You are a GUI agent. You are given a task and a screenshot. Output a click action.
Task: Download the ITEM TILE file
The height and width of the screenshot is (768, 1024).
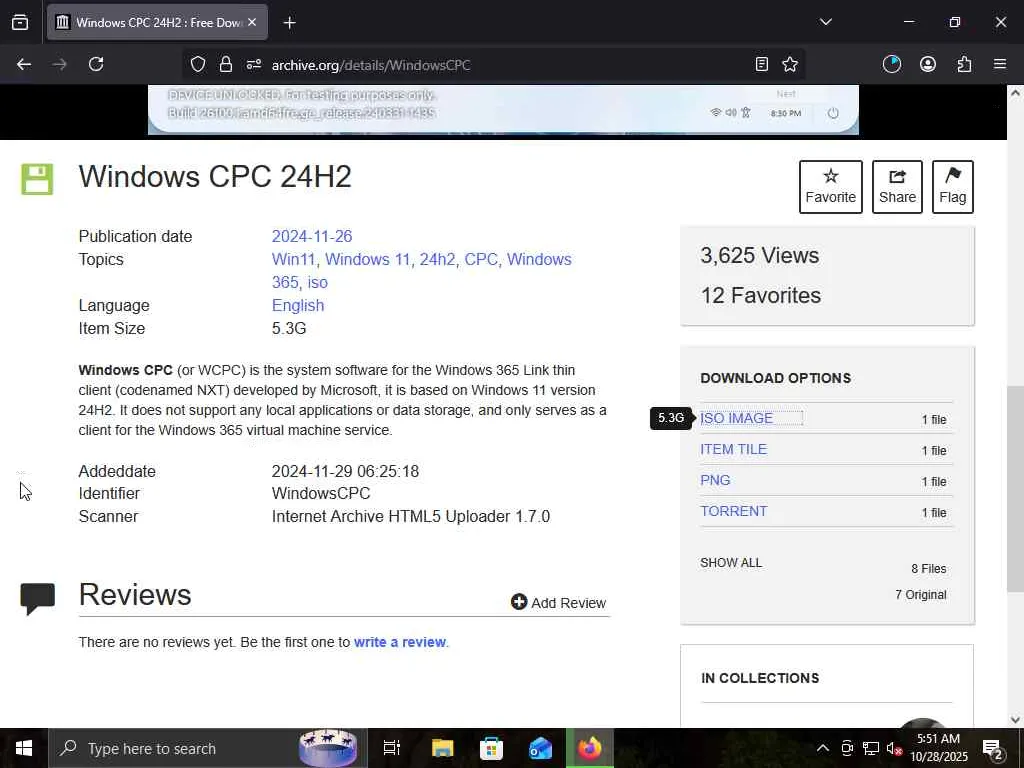click(x=733, y=449)
